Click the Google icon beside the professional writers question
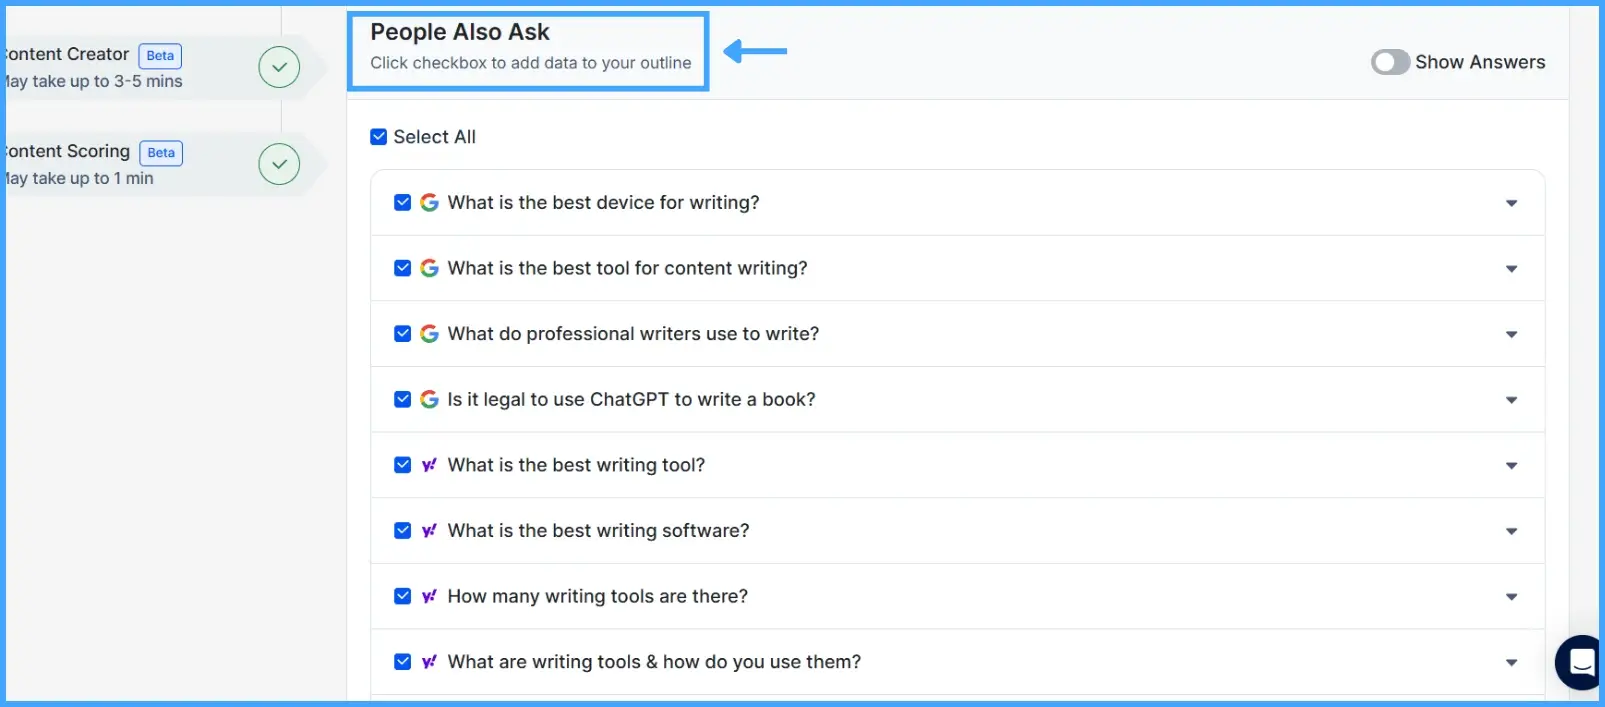Viewport: 1605px width, 707px height. click(429, 333)
